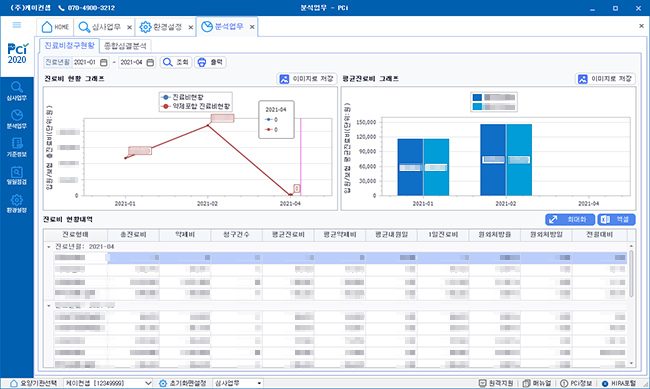The width and height of the screenshot is (650, 389).
Task: Sort by 약제비 column header
Action: pyautogui.click(x=185, y=235)
